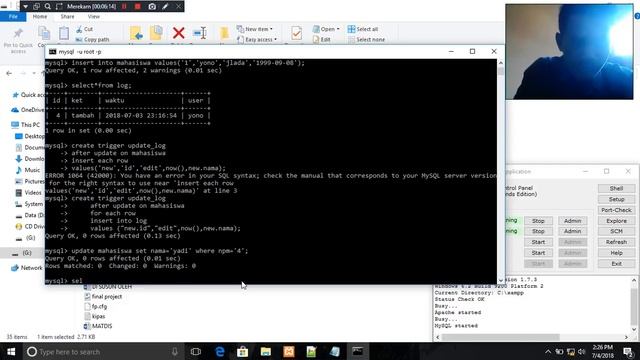Open command prompt icon in taskbar
The height and width of the screenshot is (360, 640).
coord(358,351)
